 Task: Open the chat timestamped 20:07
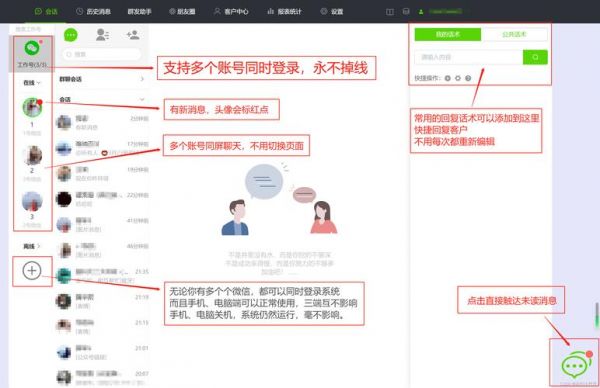point(102,377)
